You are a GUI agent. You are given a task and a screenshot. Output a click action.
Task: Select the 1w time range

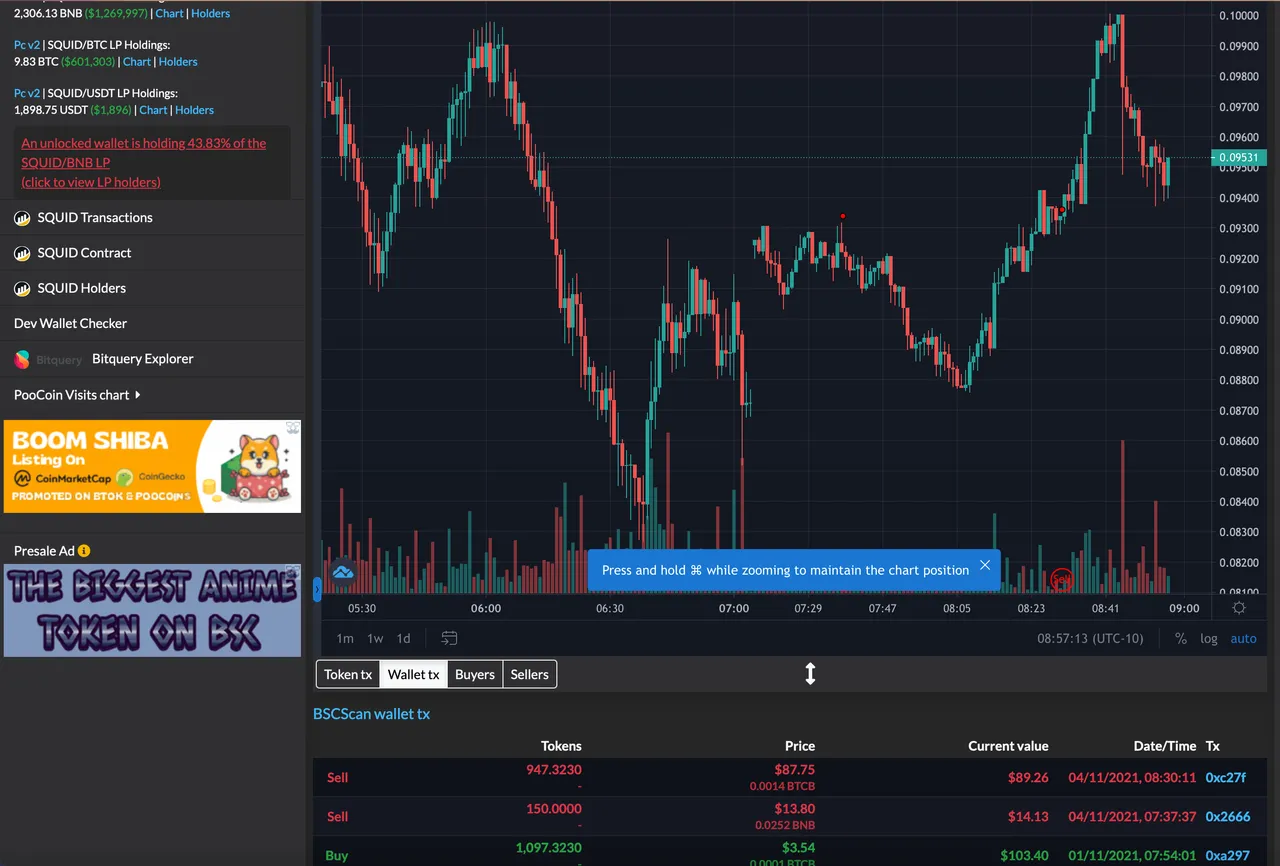[x=375, y=638]
